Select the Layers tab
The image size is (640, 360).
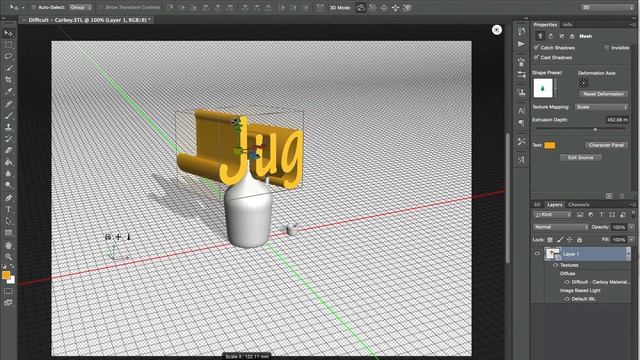[x=555, y=205]
